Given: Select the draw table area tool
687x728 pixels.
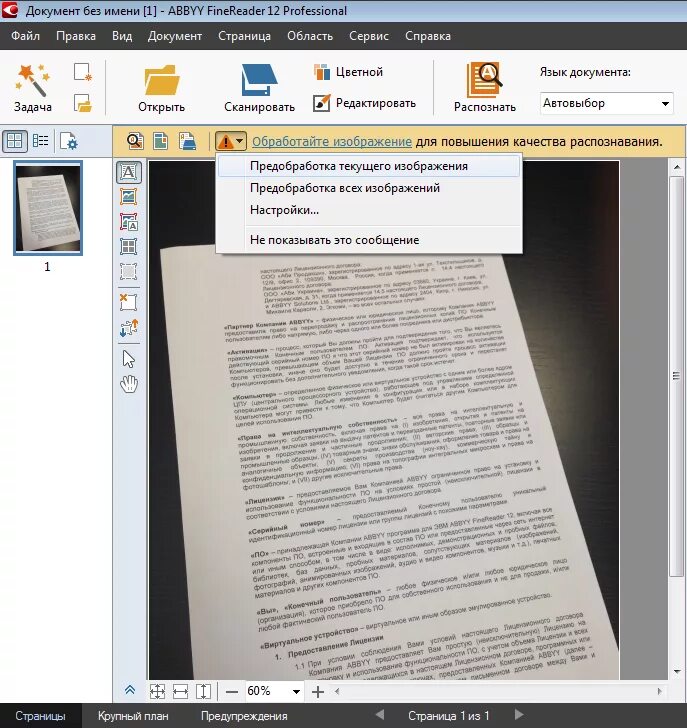Looking at the screenshot, I should tap(129, 247).
